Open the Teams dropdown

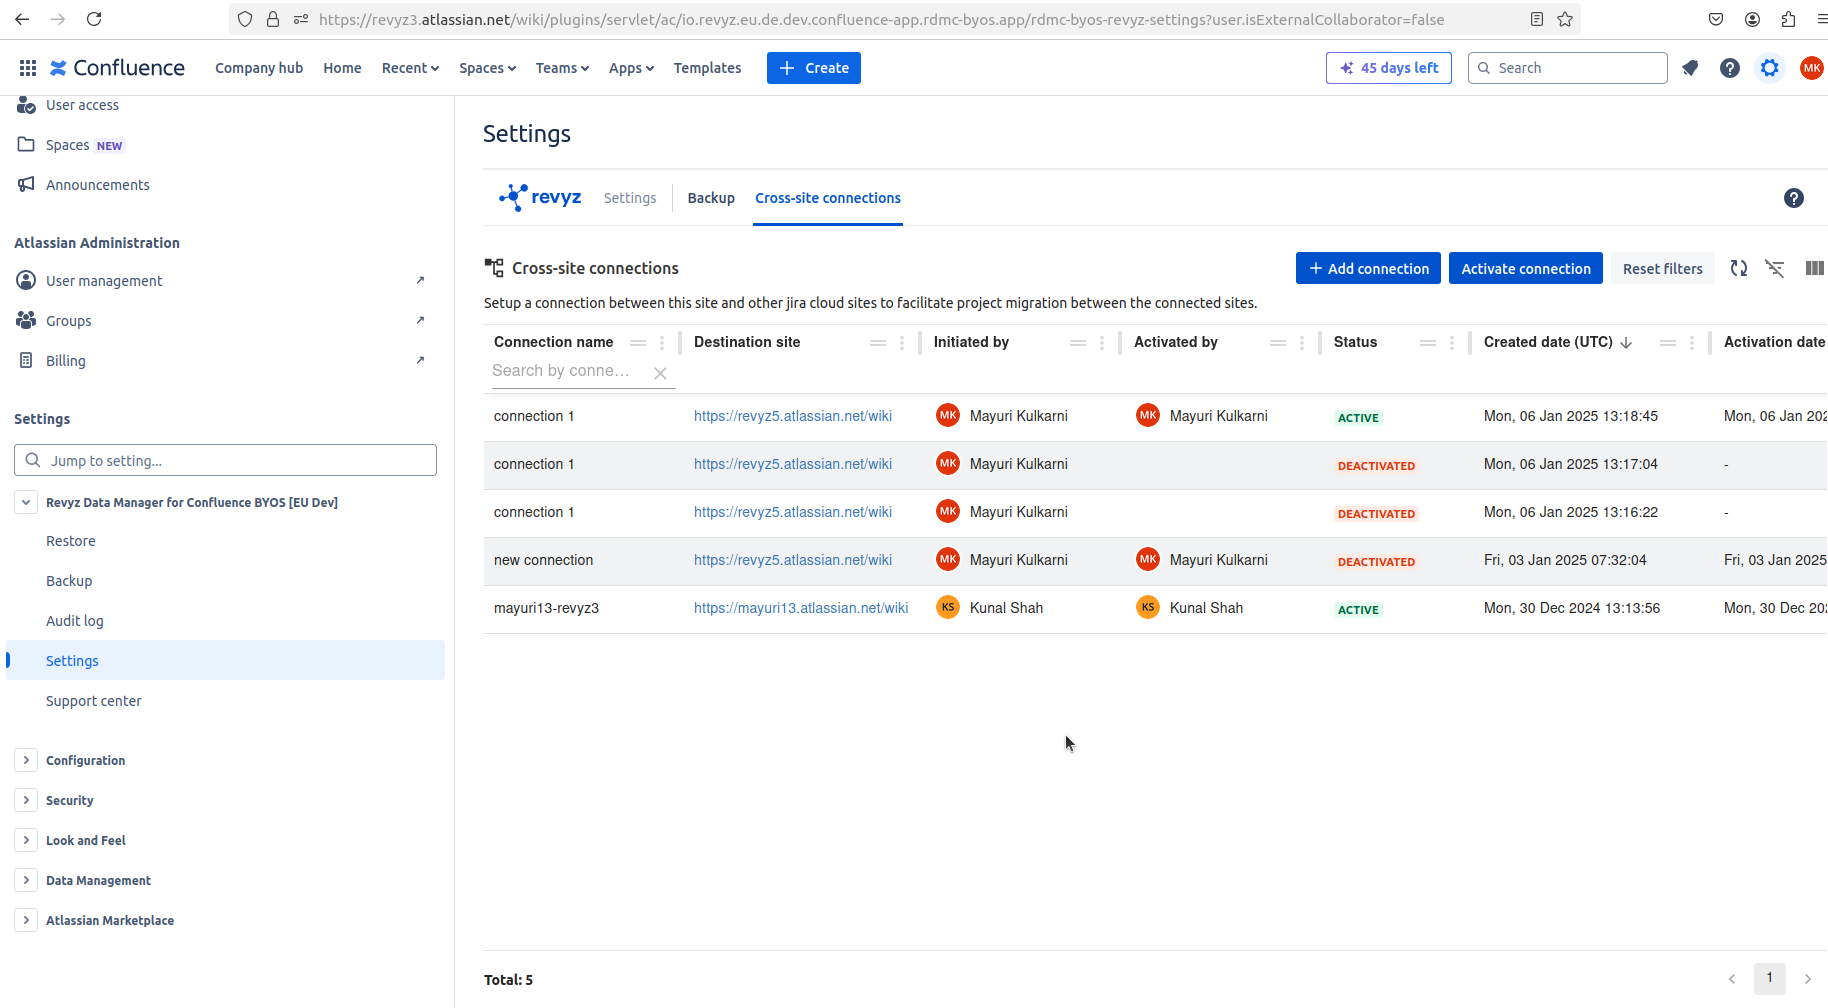point(562,68)
